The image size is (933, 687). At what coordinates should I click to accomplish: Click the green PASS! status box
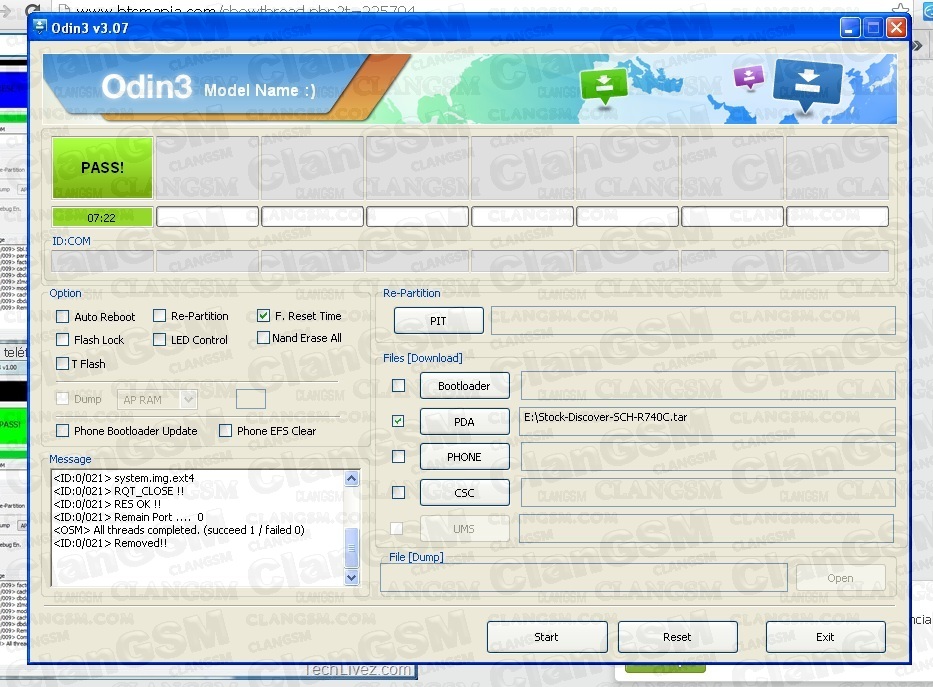[102, 168]
